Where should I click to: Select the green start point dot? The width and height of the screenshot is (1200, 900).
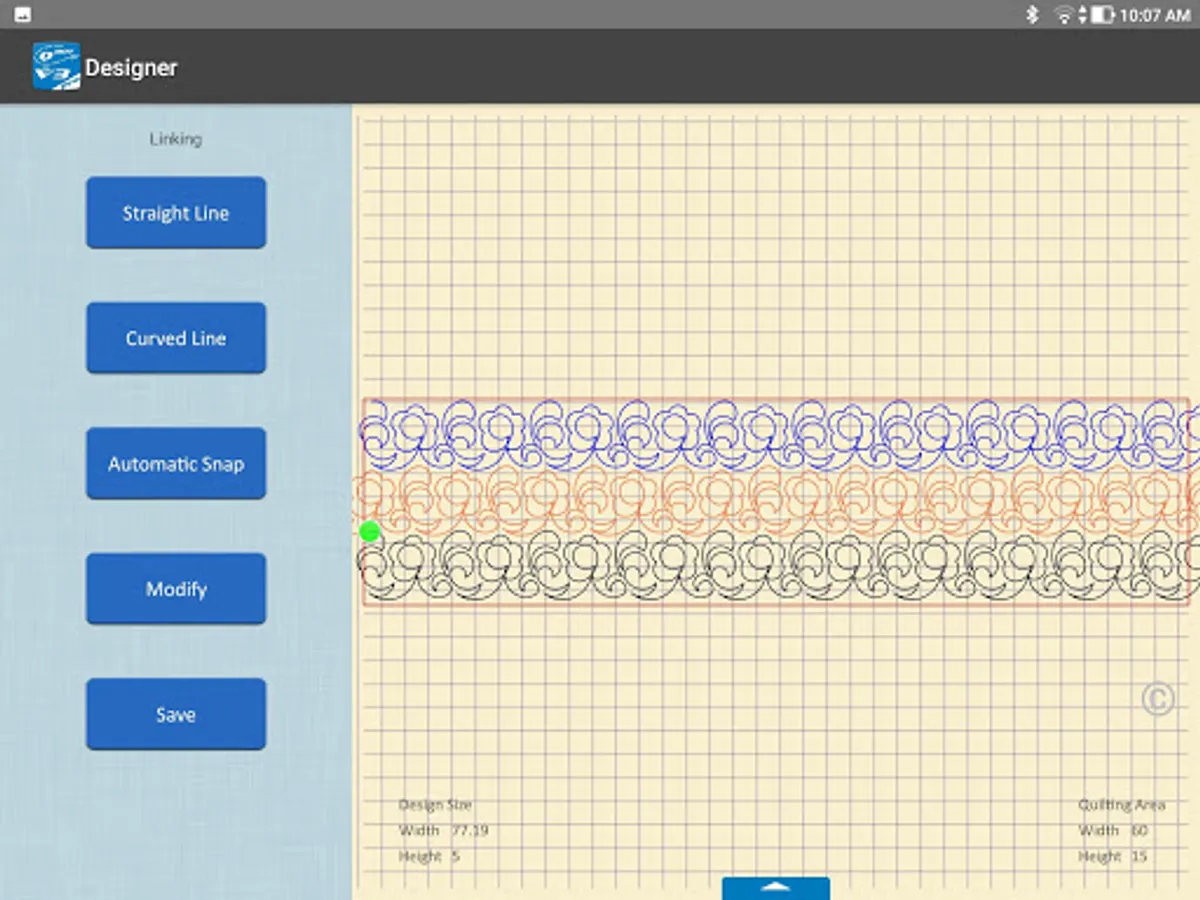(x=370, y=531)
